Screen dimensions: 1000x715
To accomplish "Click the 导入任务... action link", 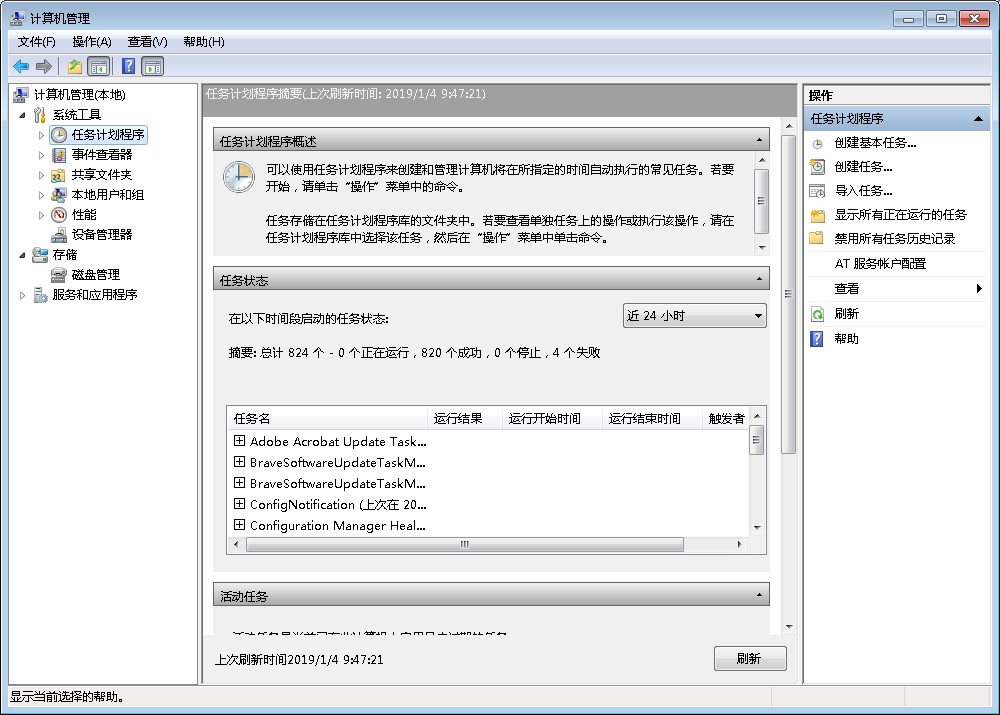I will click(863, 191).
